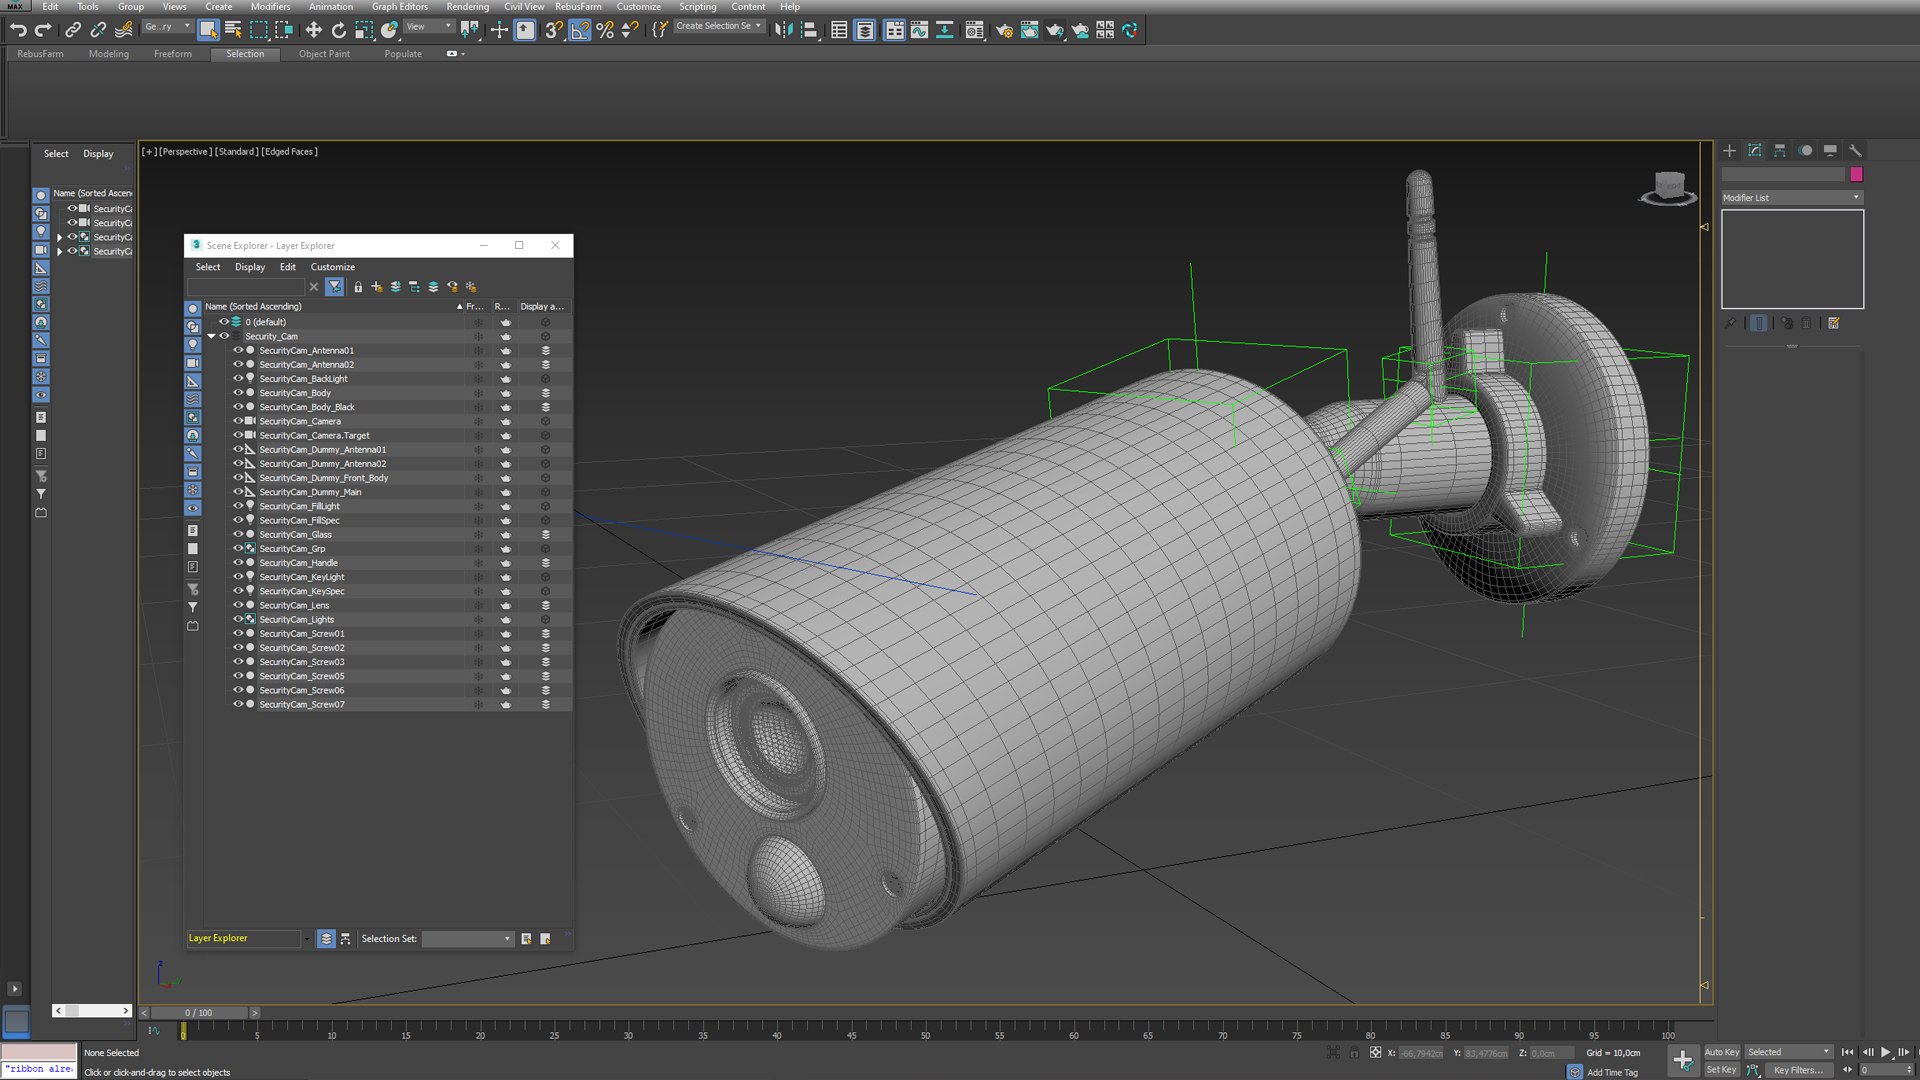Click the Mirror tool icon

783,30
